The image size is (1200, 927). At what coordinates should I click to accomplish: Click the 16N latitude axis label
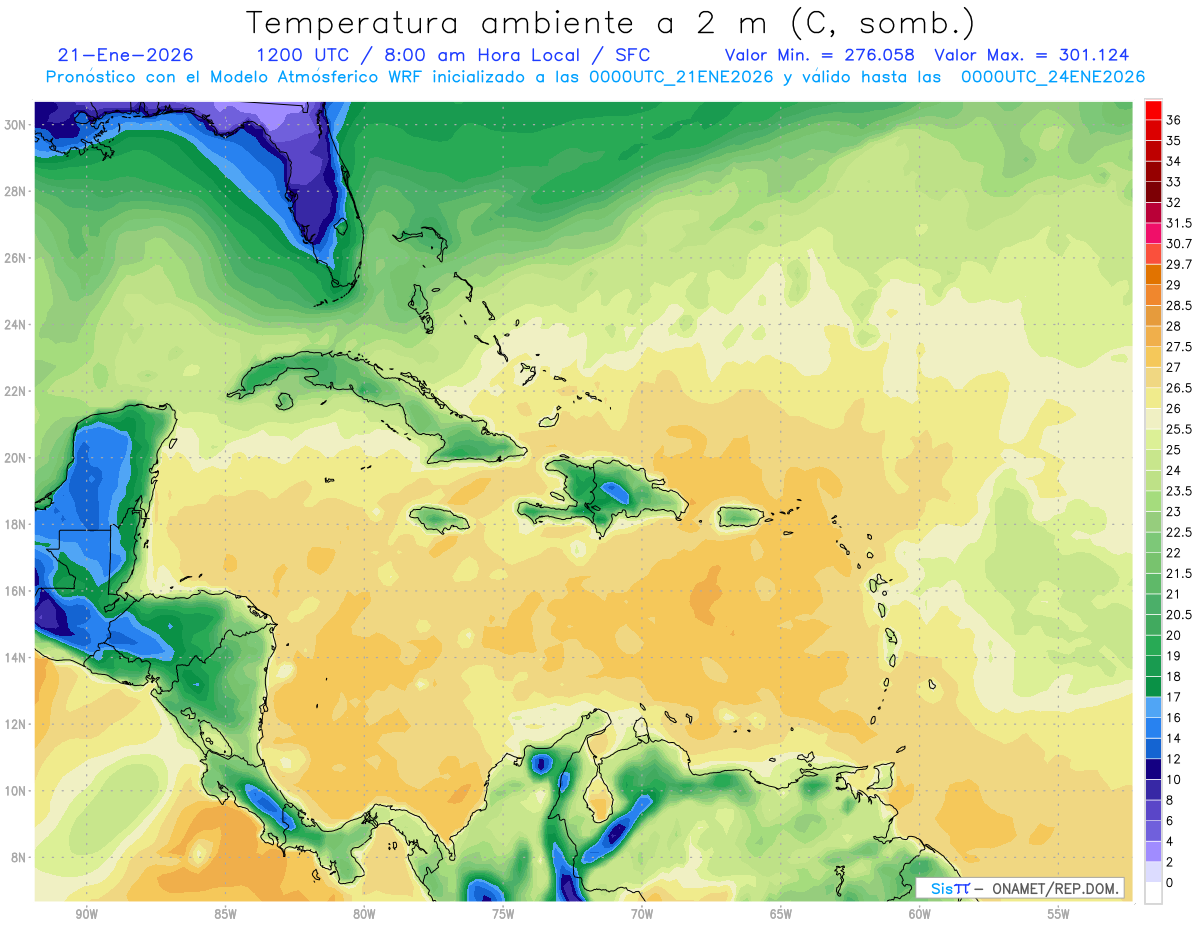[15, 591]
